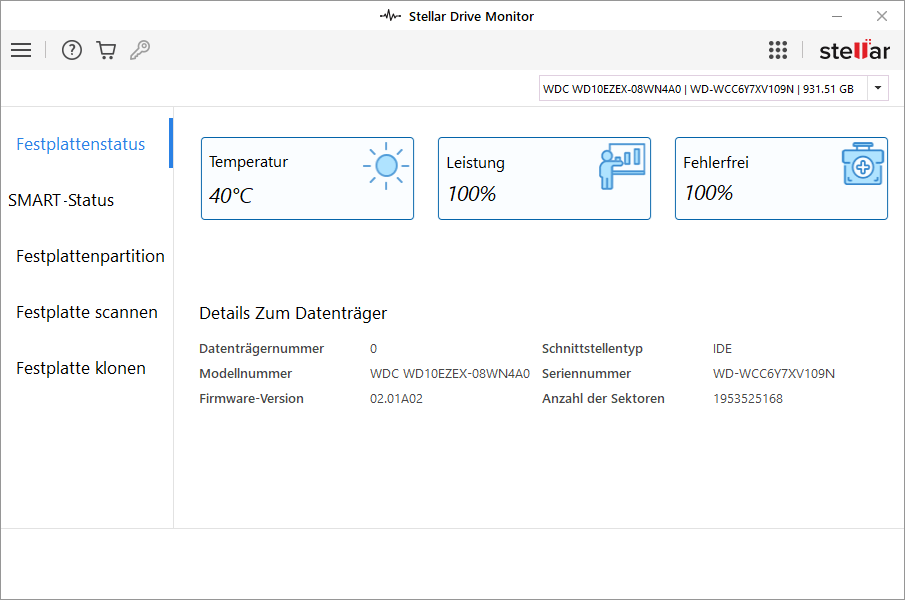This screenshot has height=600, width=905.
Task: Open the nine-dot apps grid
Action: tap(778, 50)
